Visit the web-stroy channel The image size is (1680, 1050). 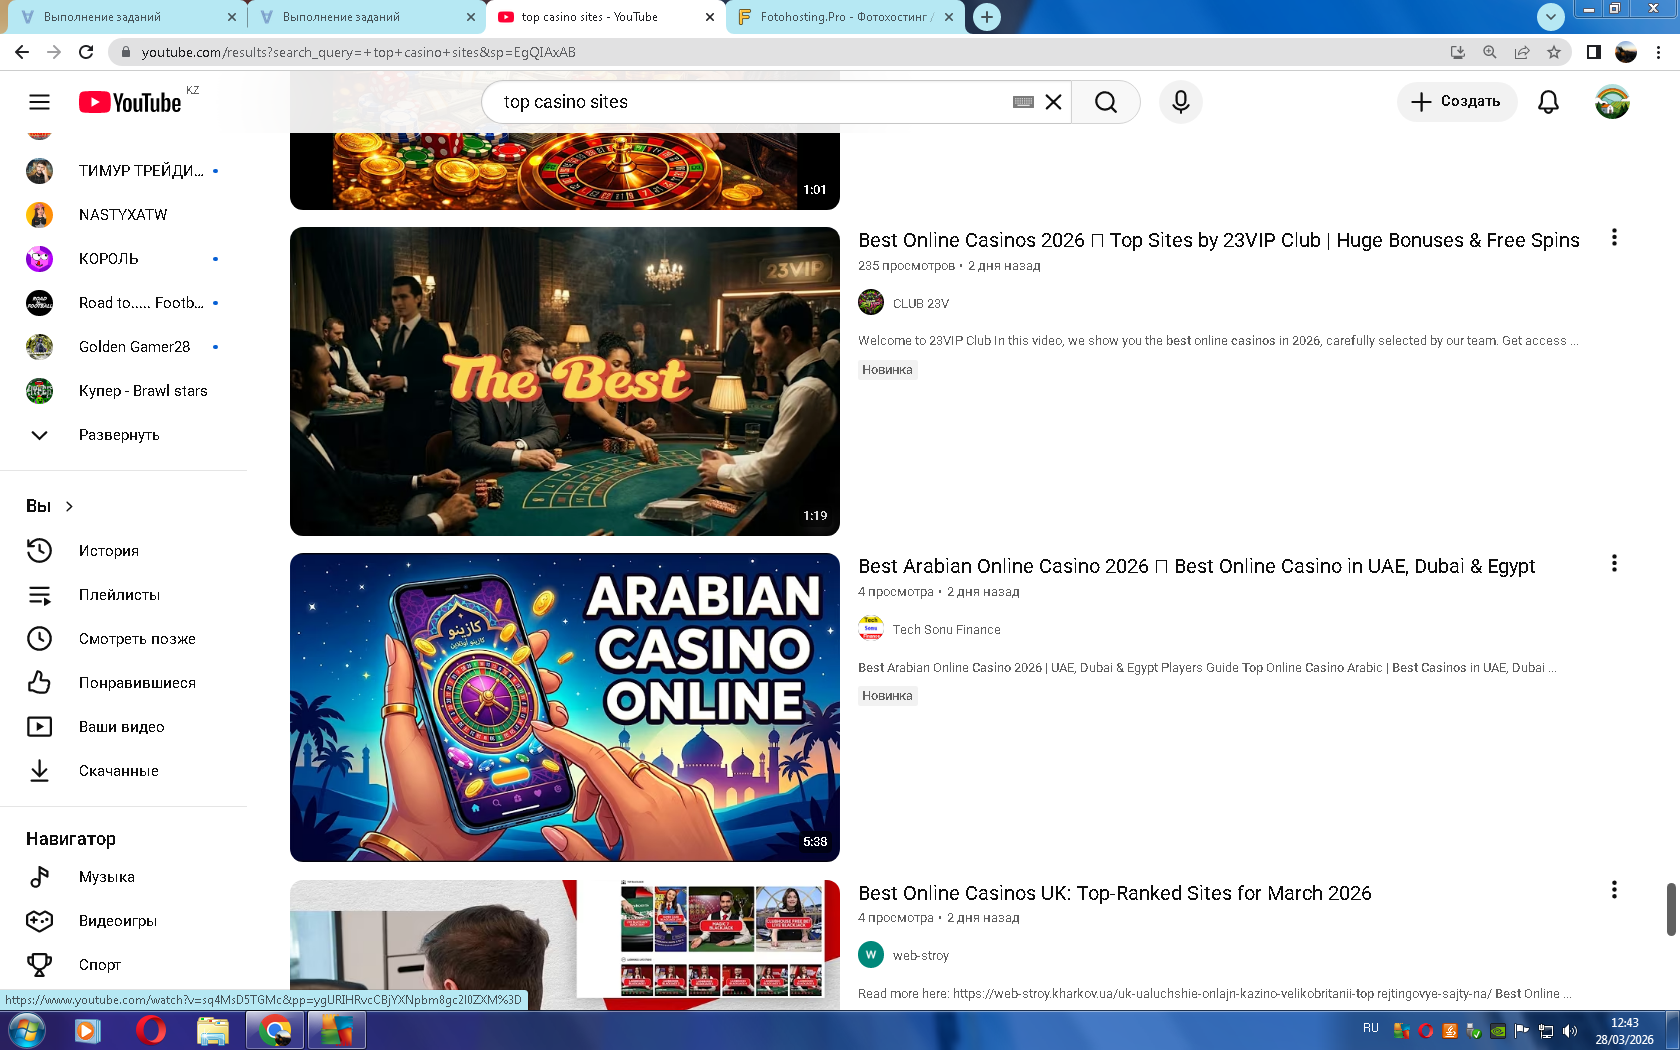pos(921,955)
